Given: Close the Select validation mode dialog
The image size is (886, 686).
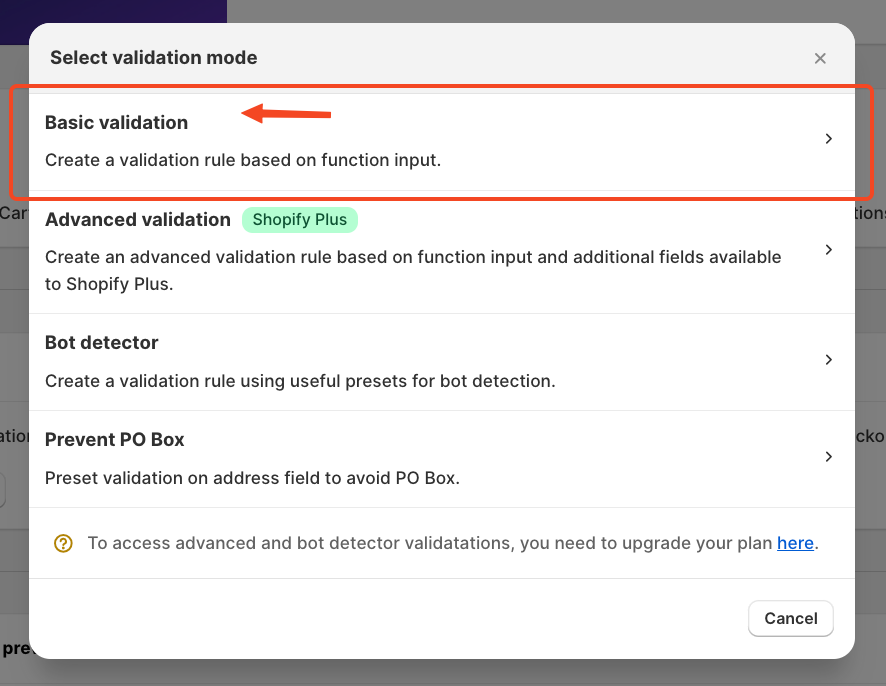Looking at the screenshot, I should 820,58.
